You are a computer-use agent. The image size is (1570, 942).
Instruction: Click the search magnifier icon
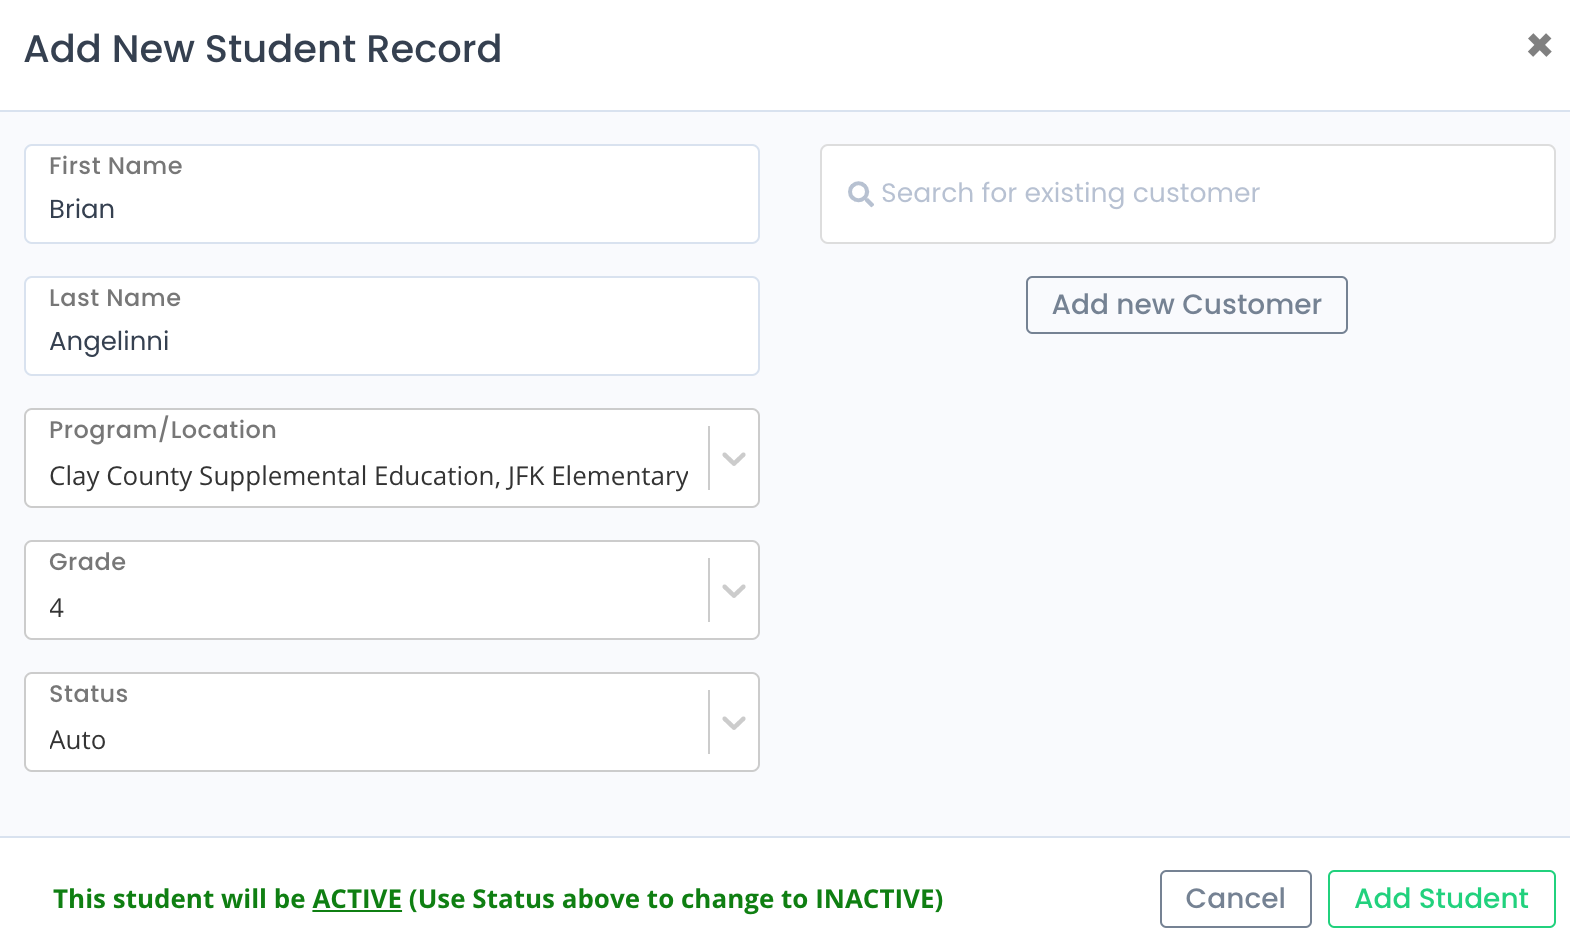click(860, 194)
